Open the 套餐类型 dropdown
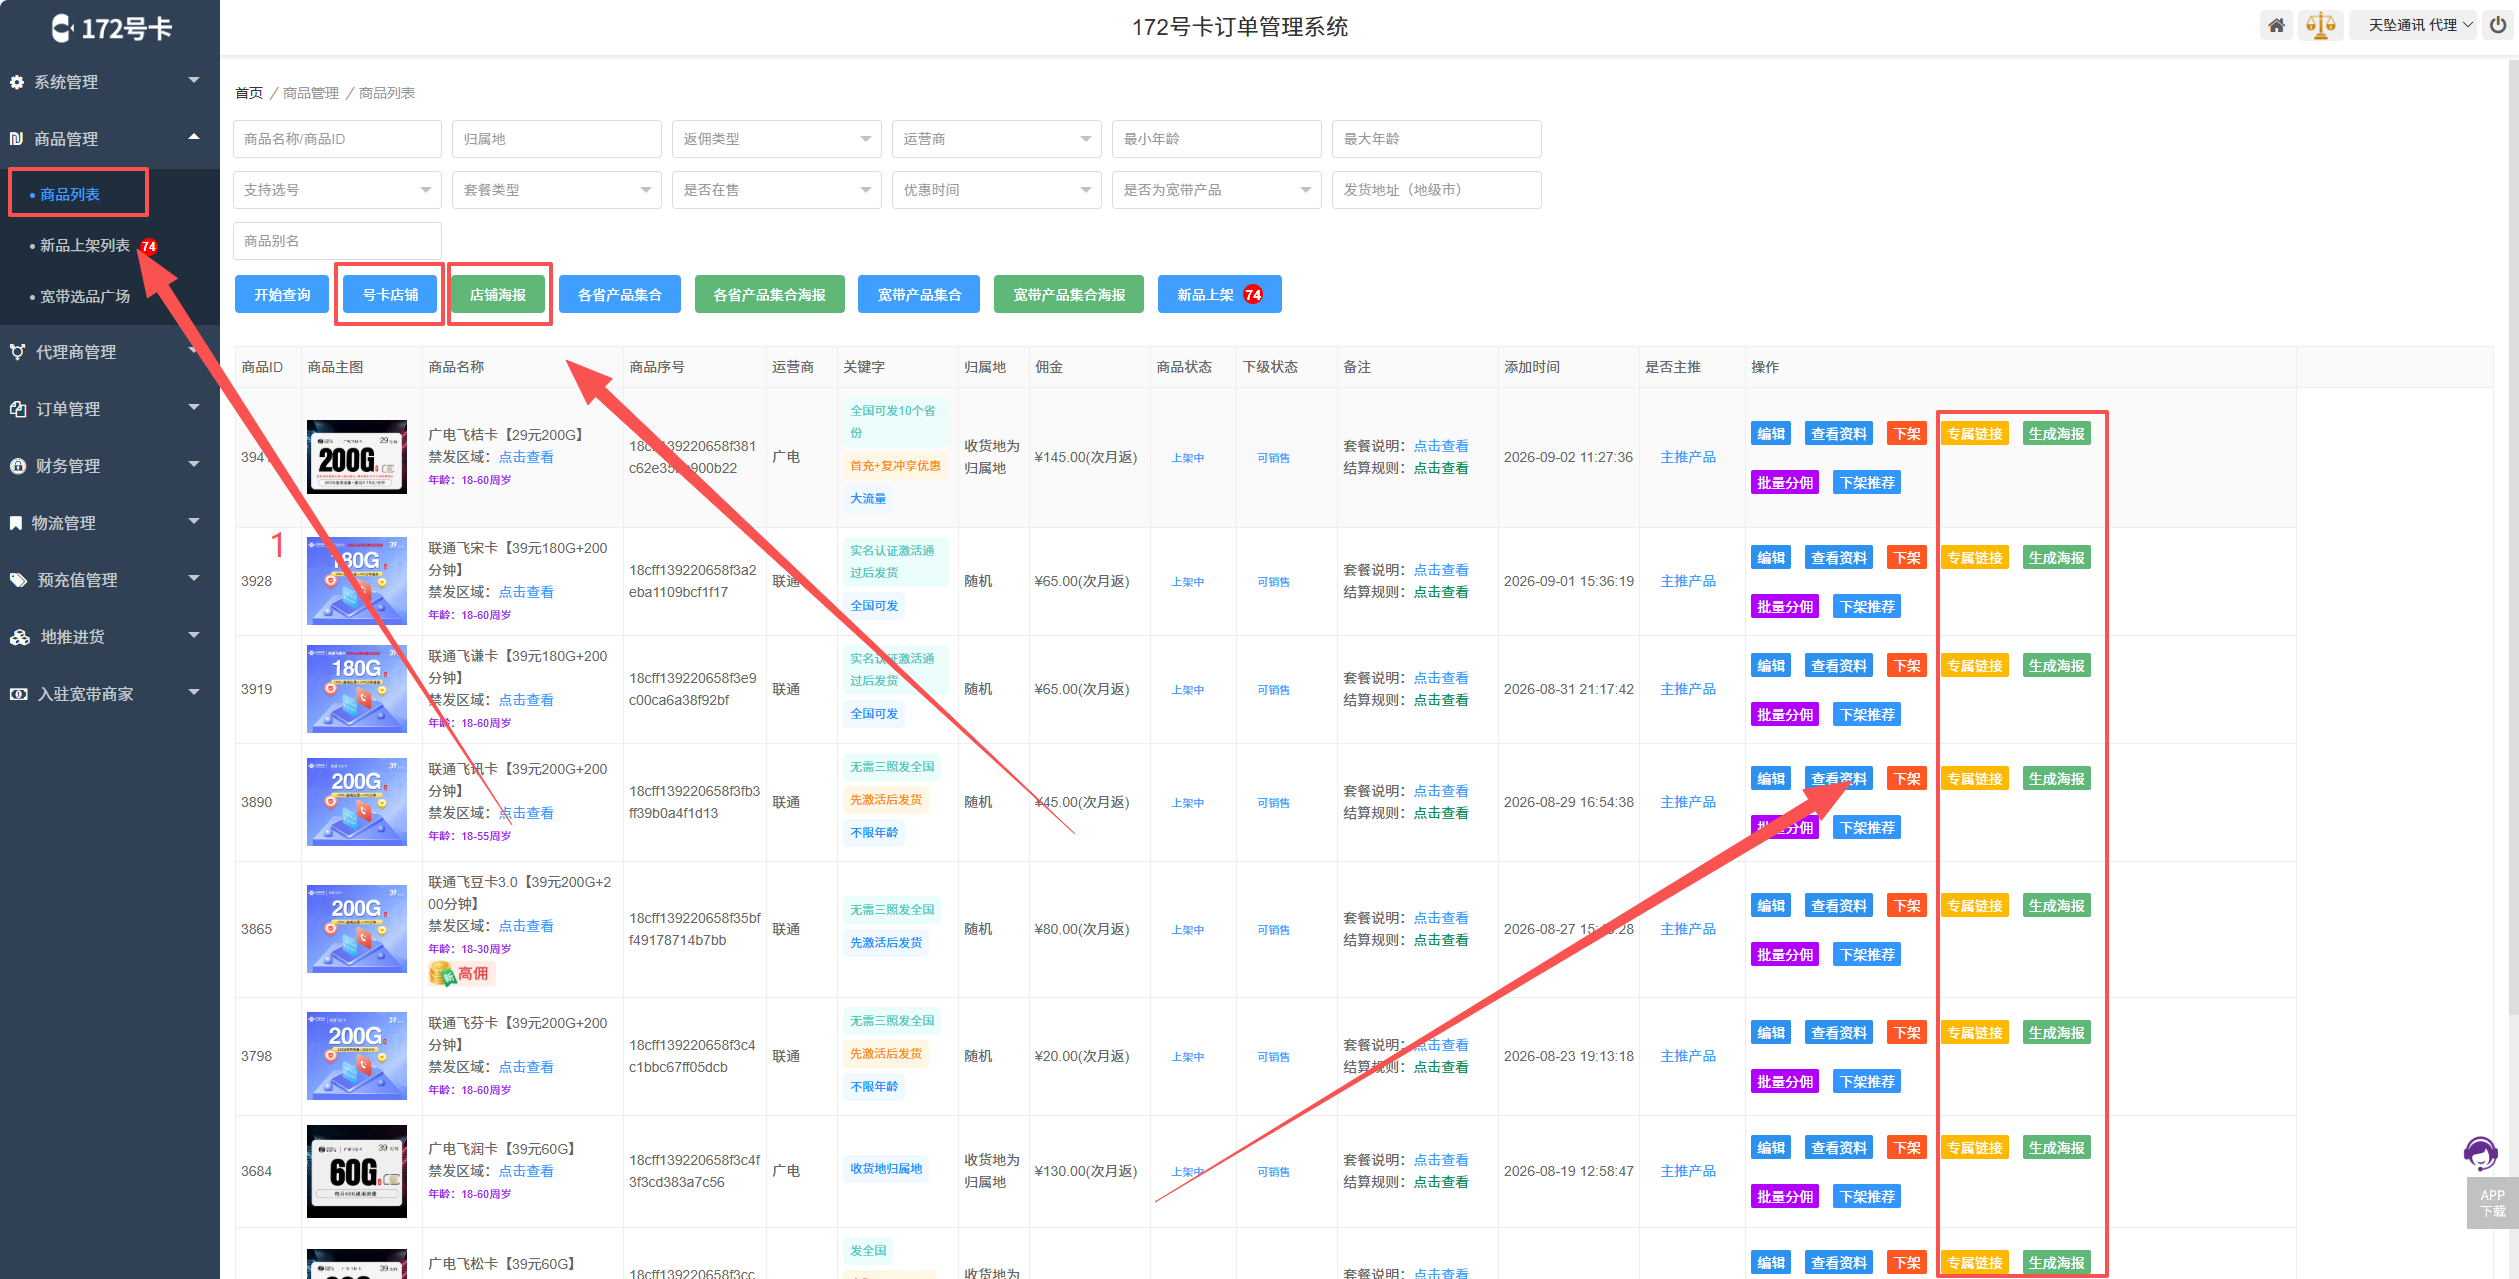 coord(556,190)
